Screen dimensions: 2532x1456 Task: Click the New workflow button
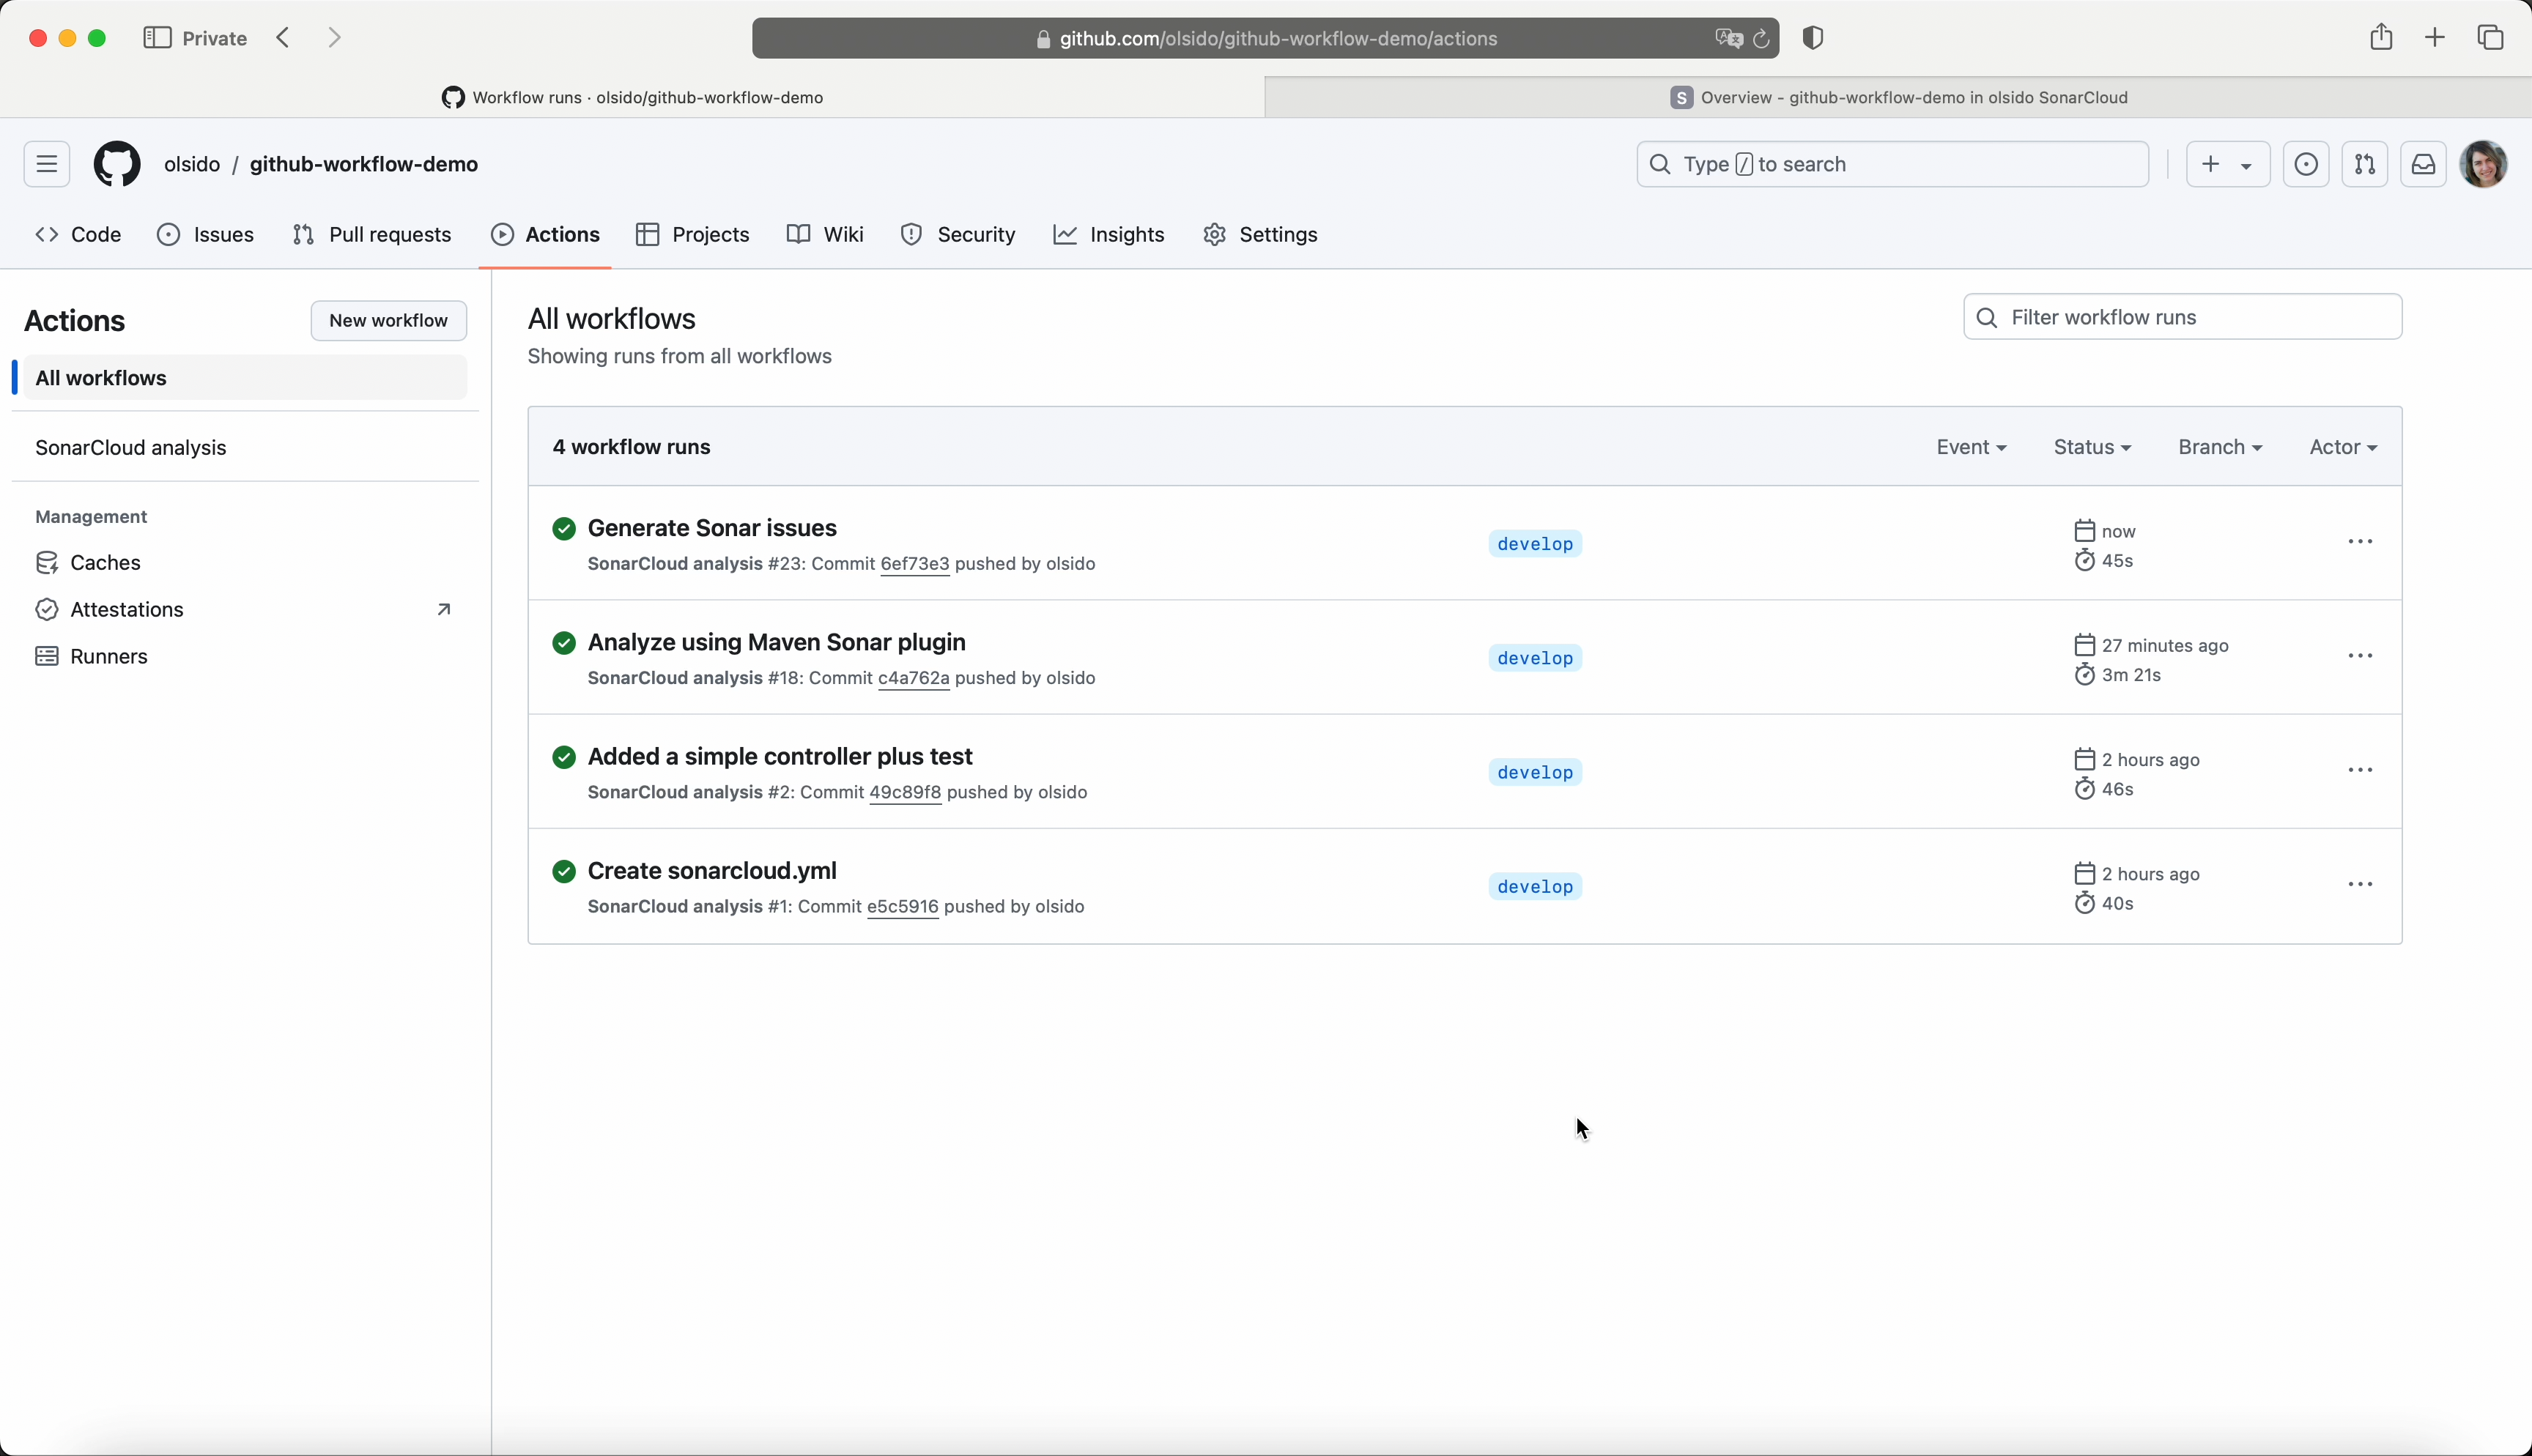pos(388,321)
